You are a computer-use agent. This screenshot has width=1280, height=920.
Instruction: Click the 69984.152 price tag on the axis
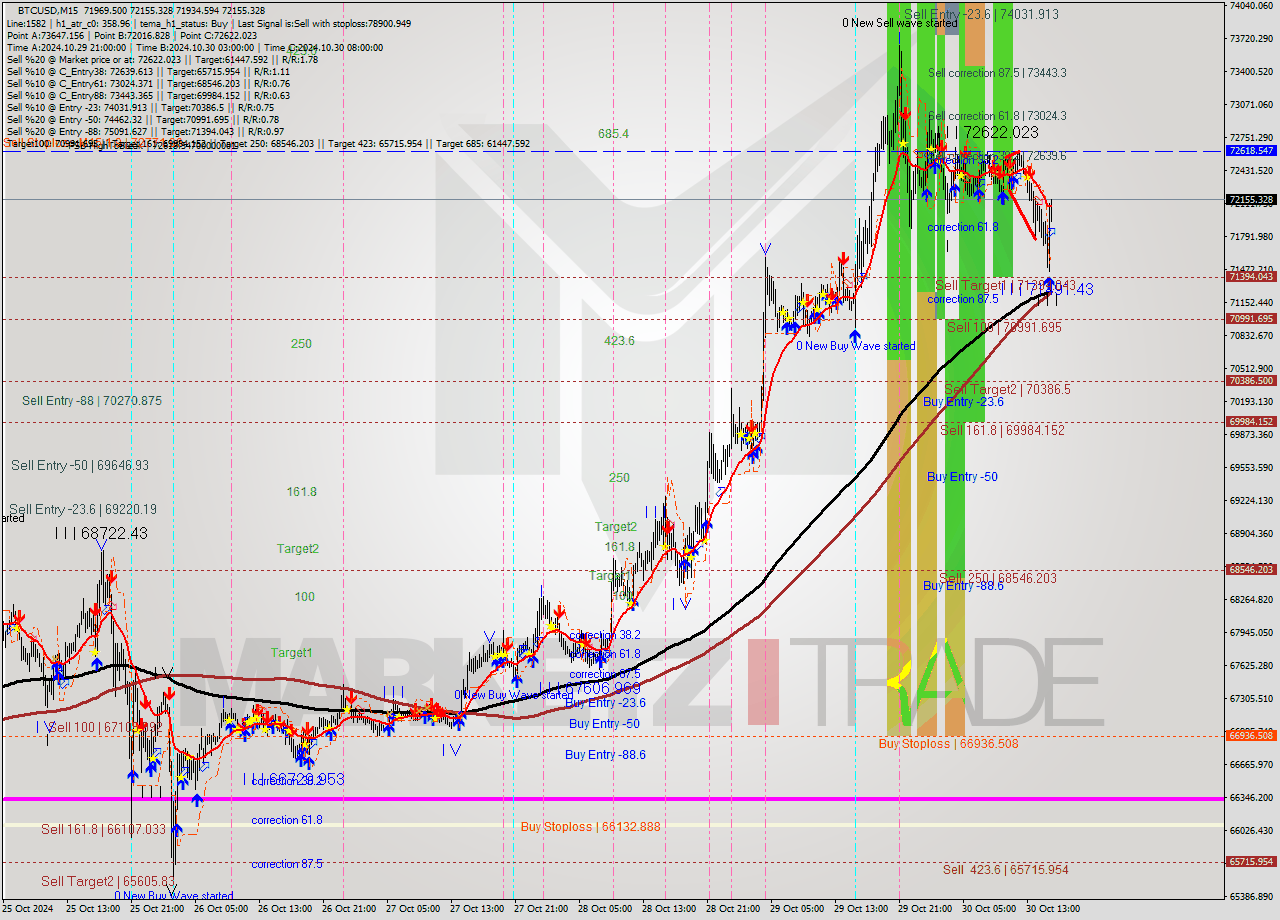click(1250, 422)
